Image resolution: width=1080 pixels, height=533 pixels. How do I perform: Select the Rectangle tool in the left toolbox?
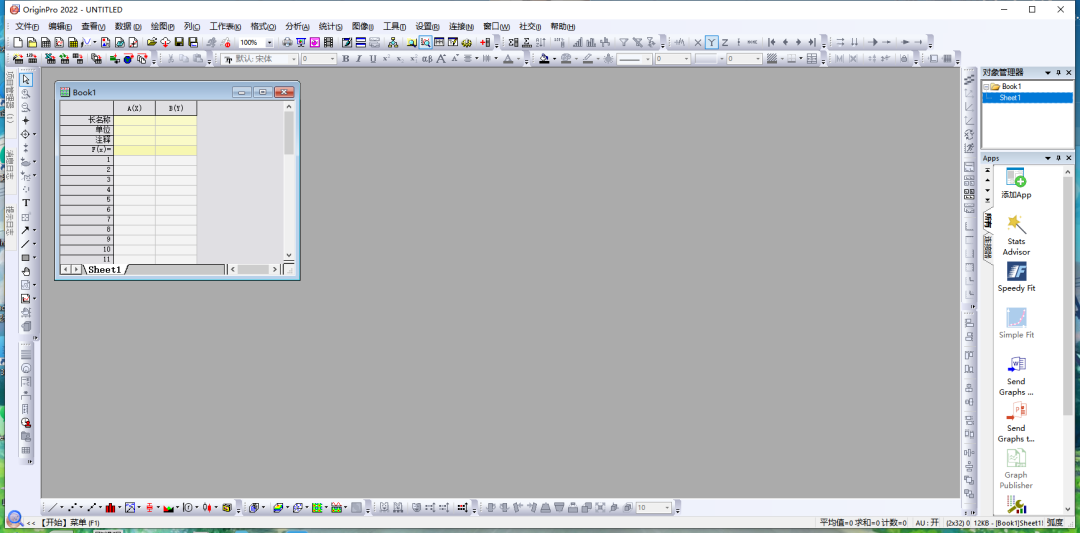click(25, 258)
